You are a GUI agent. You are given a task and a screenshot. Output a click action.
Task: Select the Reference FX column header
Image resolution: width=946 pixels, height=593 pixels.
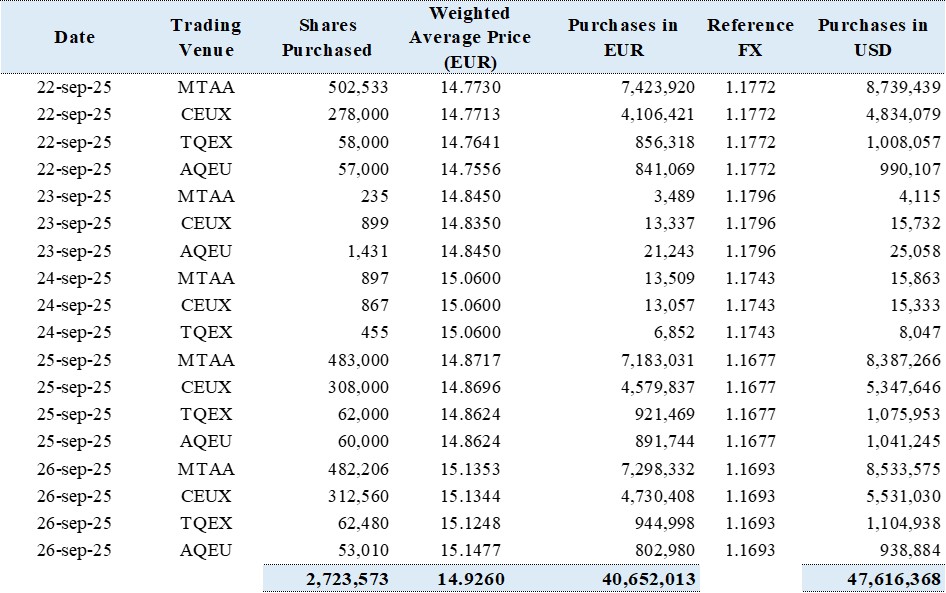tap(750, 38)
